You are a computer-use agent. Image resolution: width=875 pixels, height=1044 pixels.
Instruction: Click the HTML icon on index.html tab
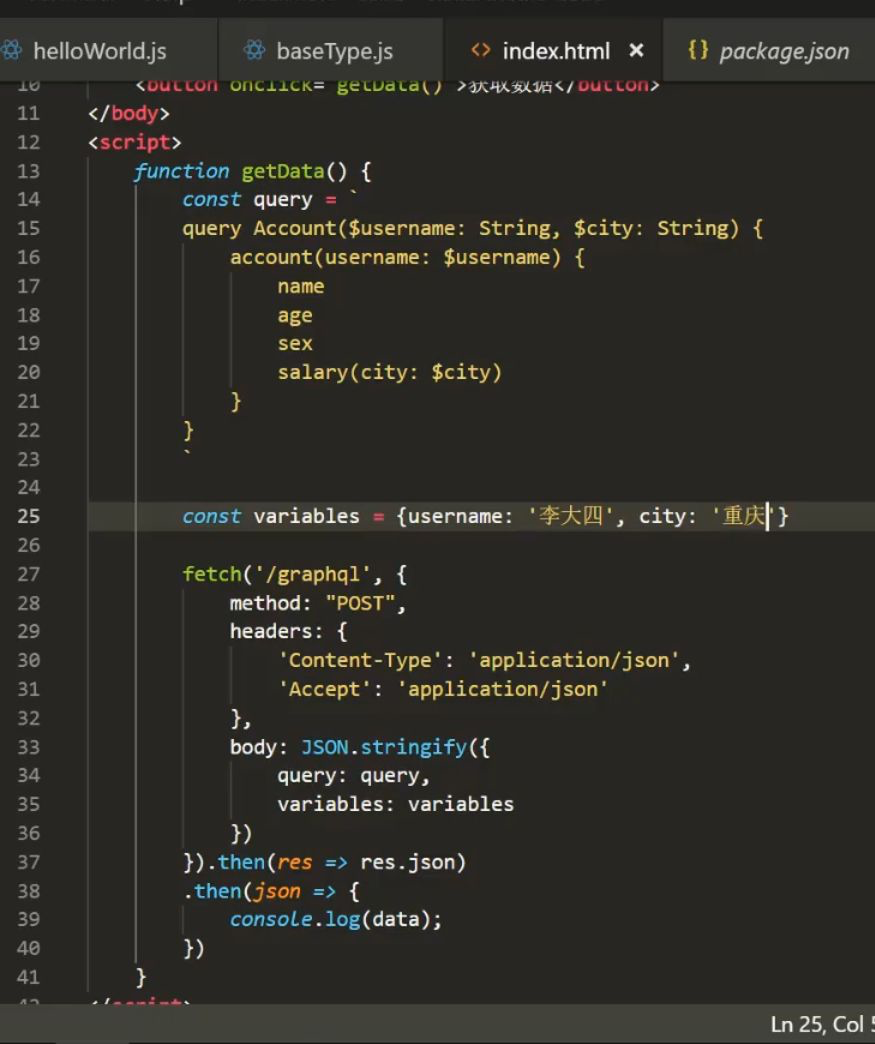point(481,50)
